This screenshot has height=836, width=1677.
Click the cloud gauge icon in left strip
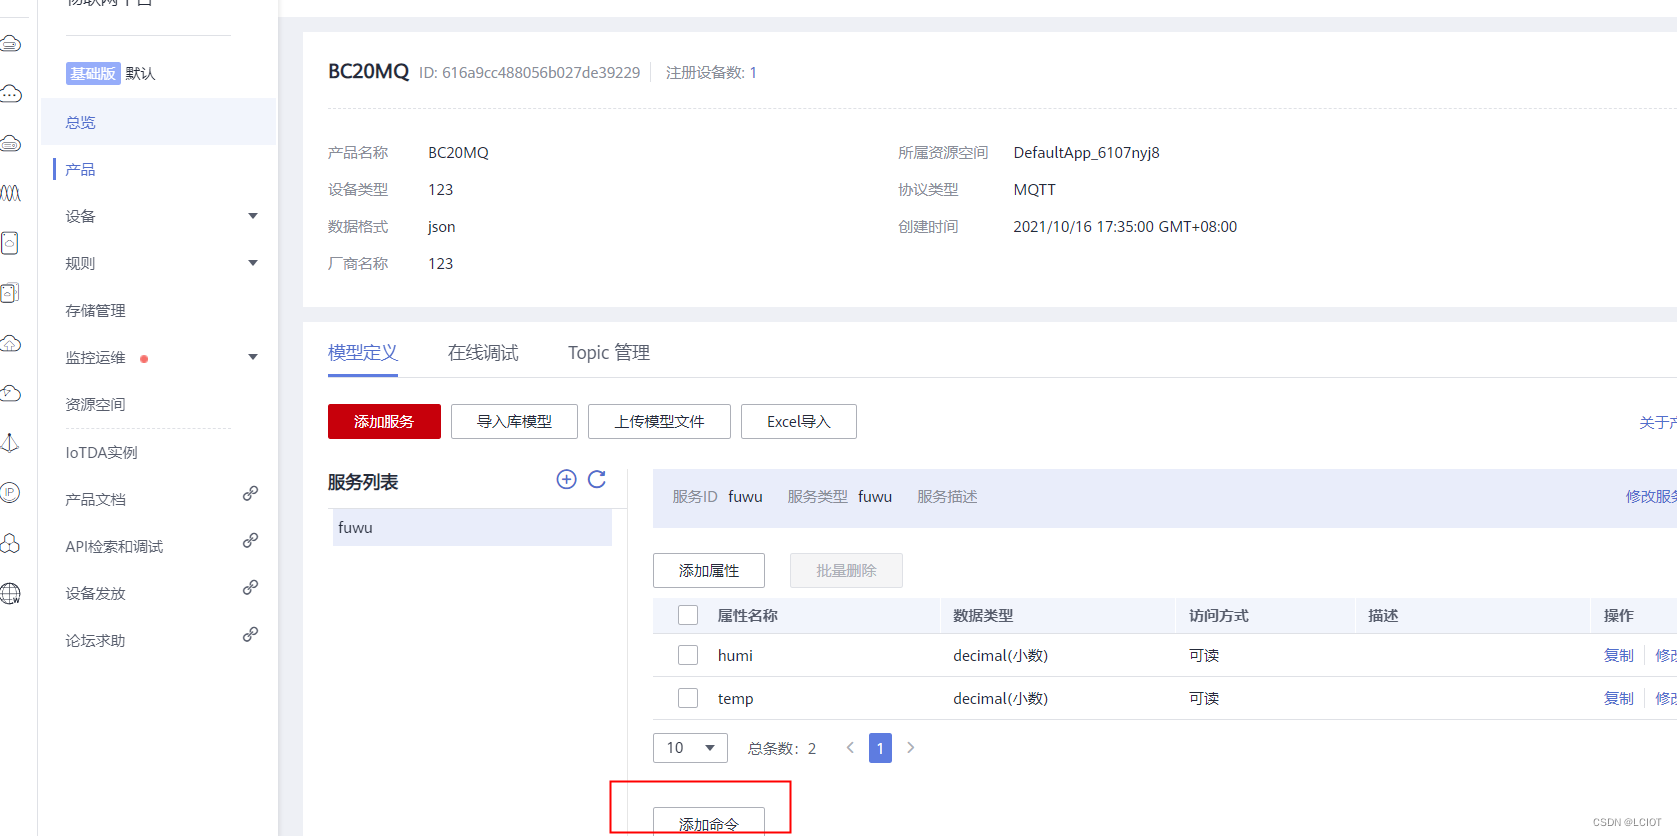click(x=10, y=393)
